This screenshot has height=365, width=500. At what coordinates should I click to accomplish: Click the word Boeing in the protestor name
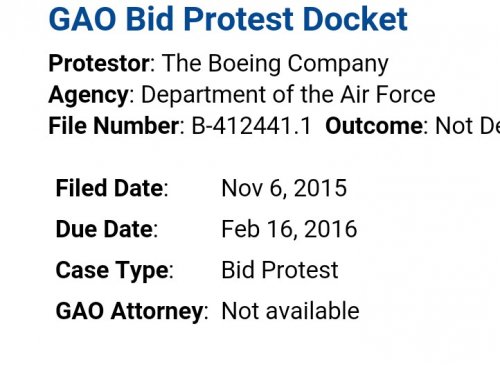[244, 64]
